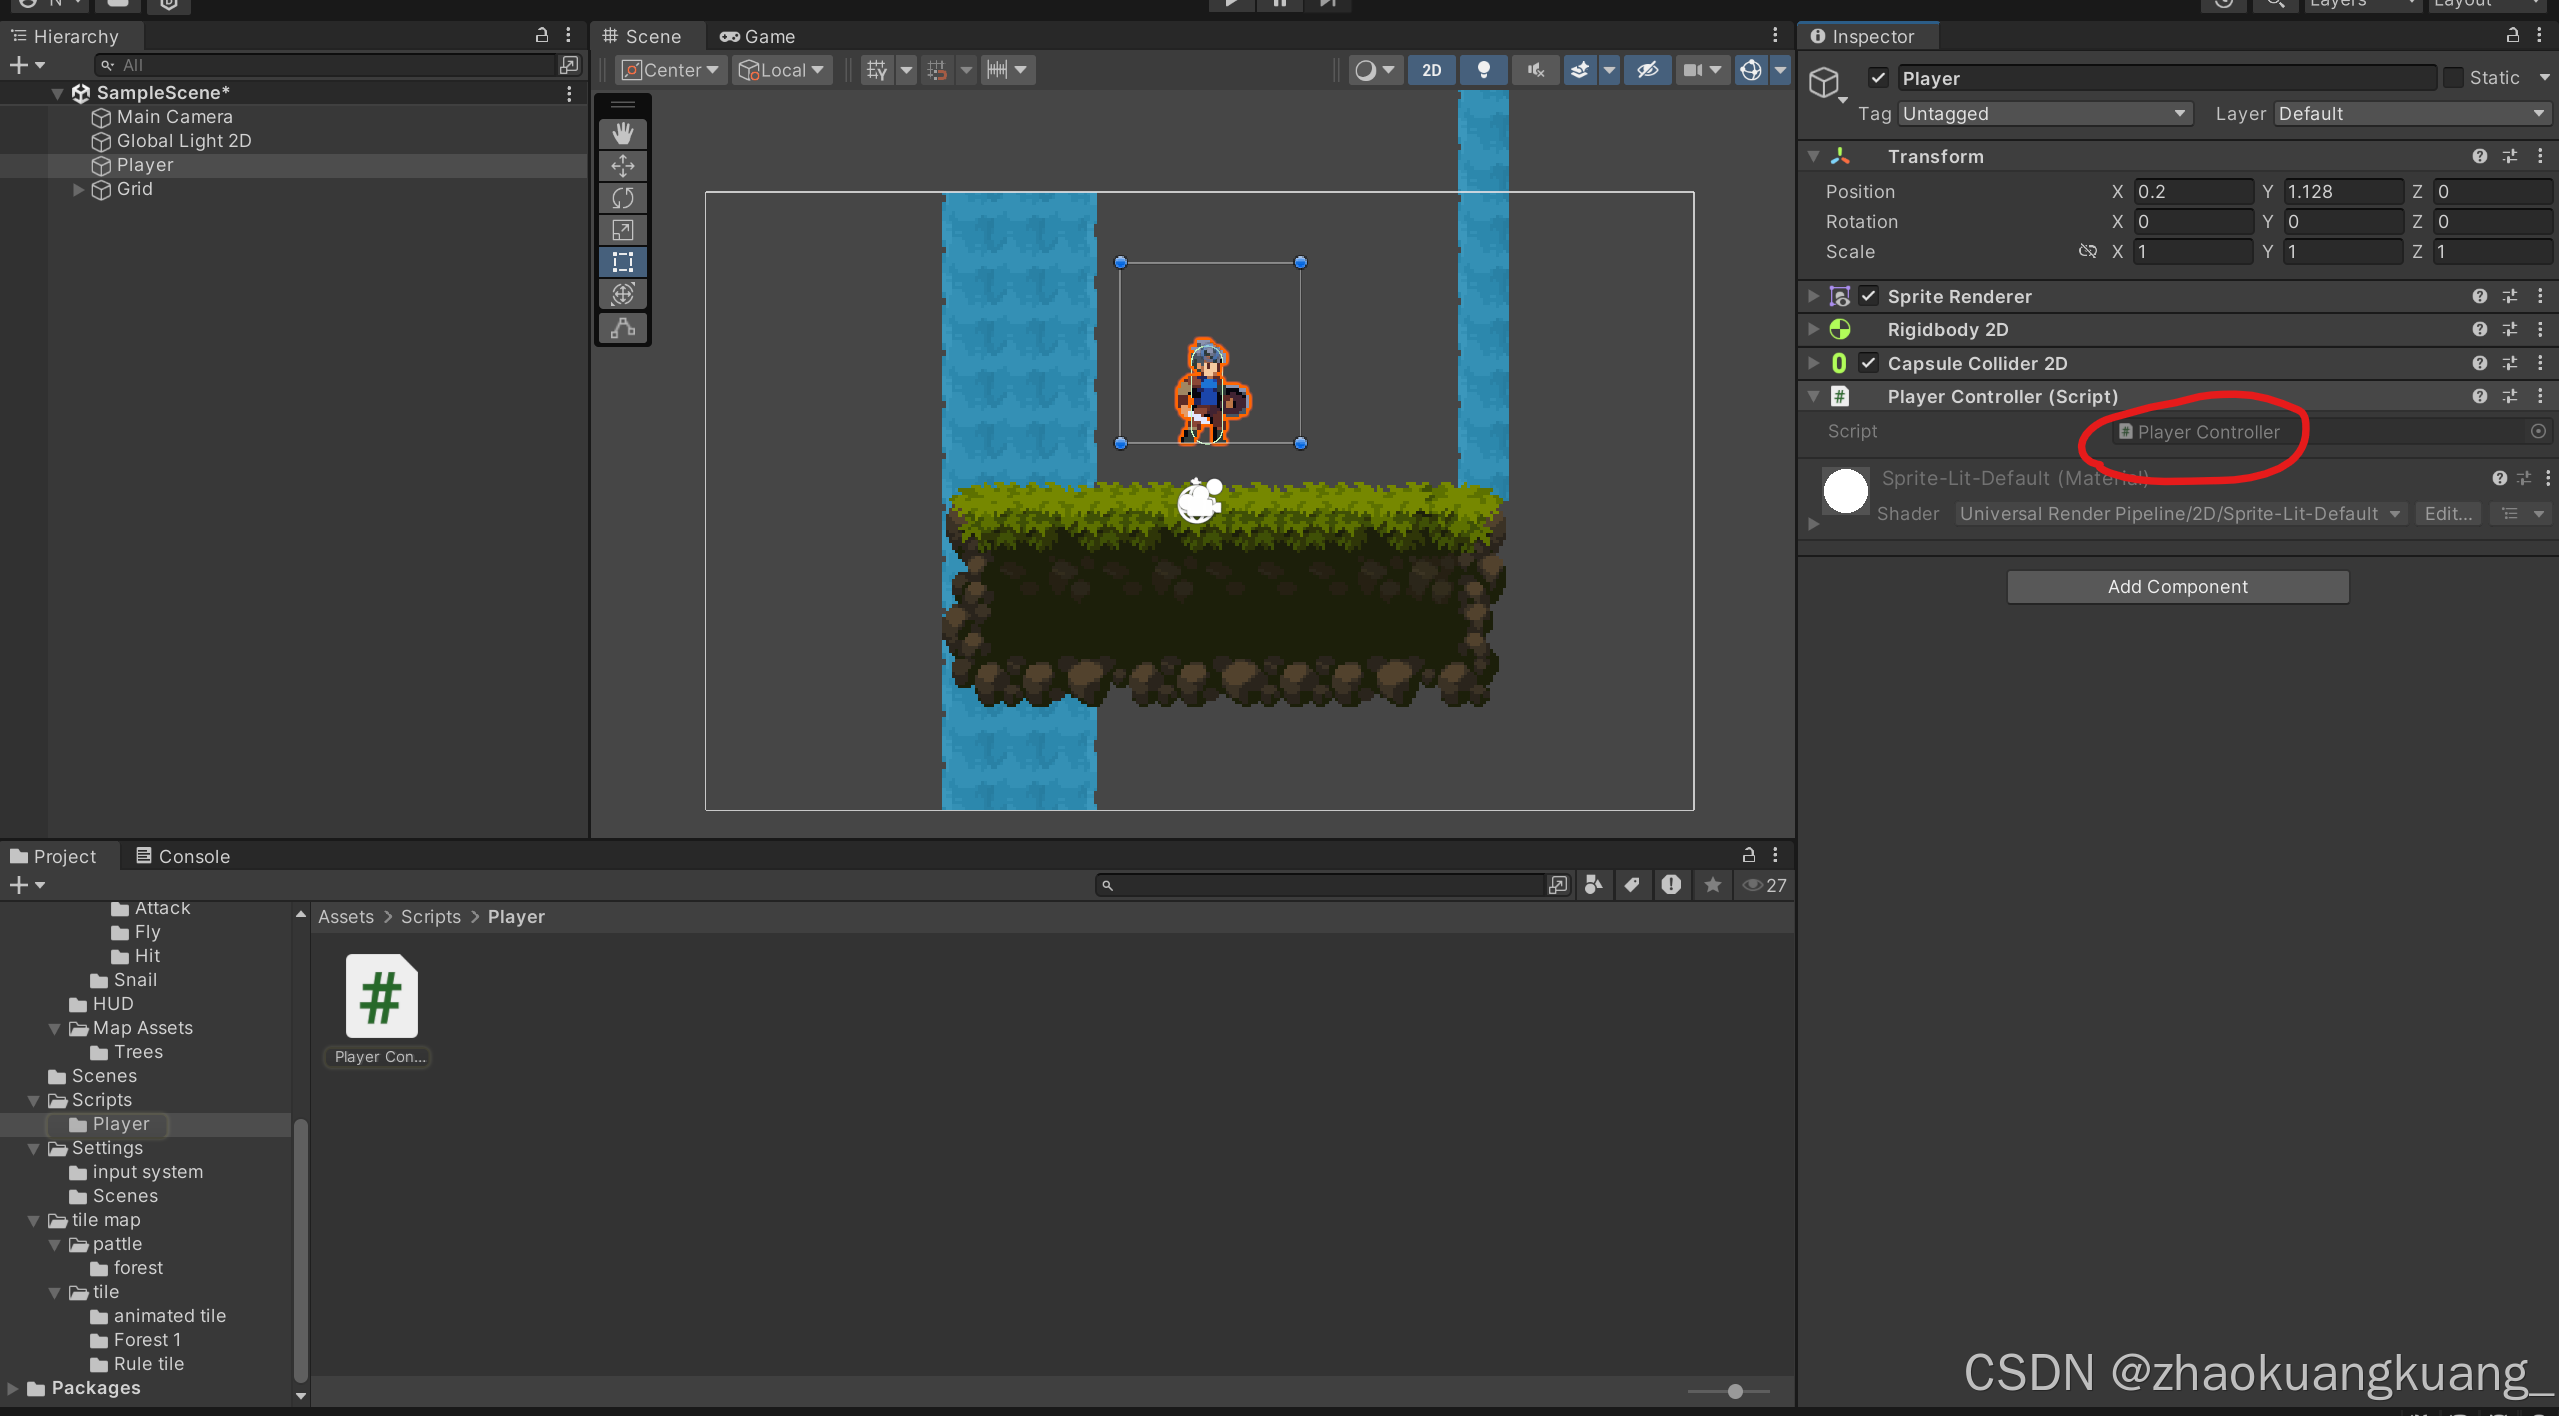The width and height of the screenshot is (2559, 1416).
Task: Switch to the Game tab
Action: point(757,36)
